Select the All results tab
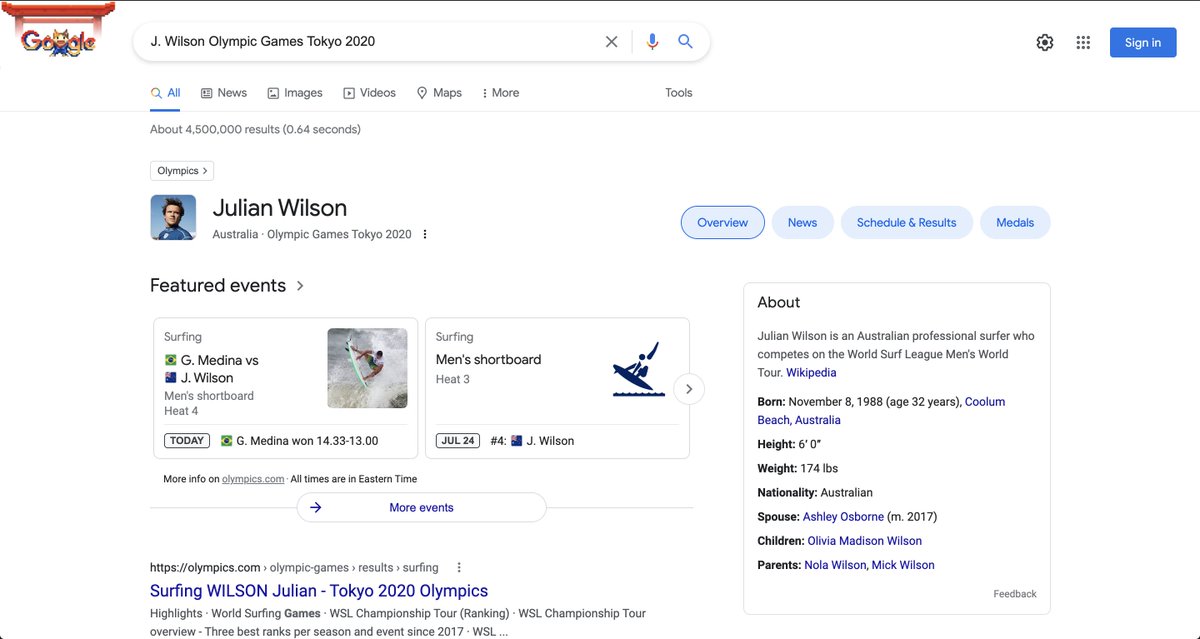 165,93
